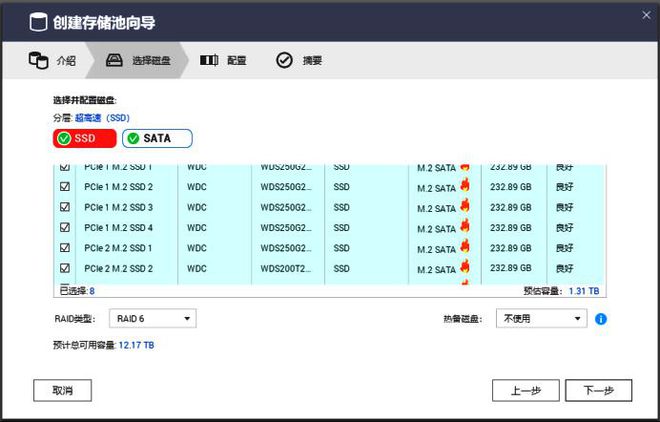Close the storage pool wizard dialog
The width and height of the screenshot is (660, 422).
(x=646, y=15)
